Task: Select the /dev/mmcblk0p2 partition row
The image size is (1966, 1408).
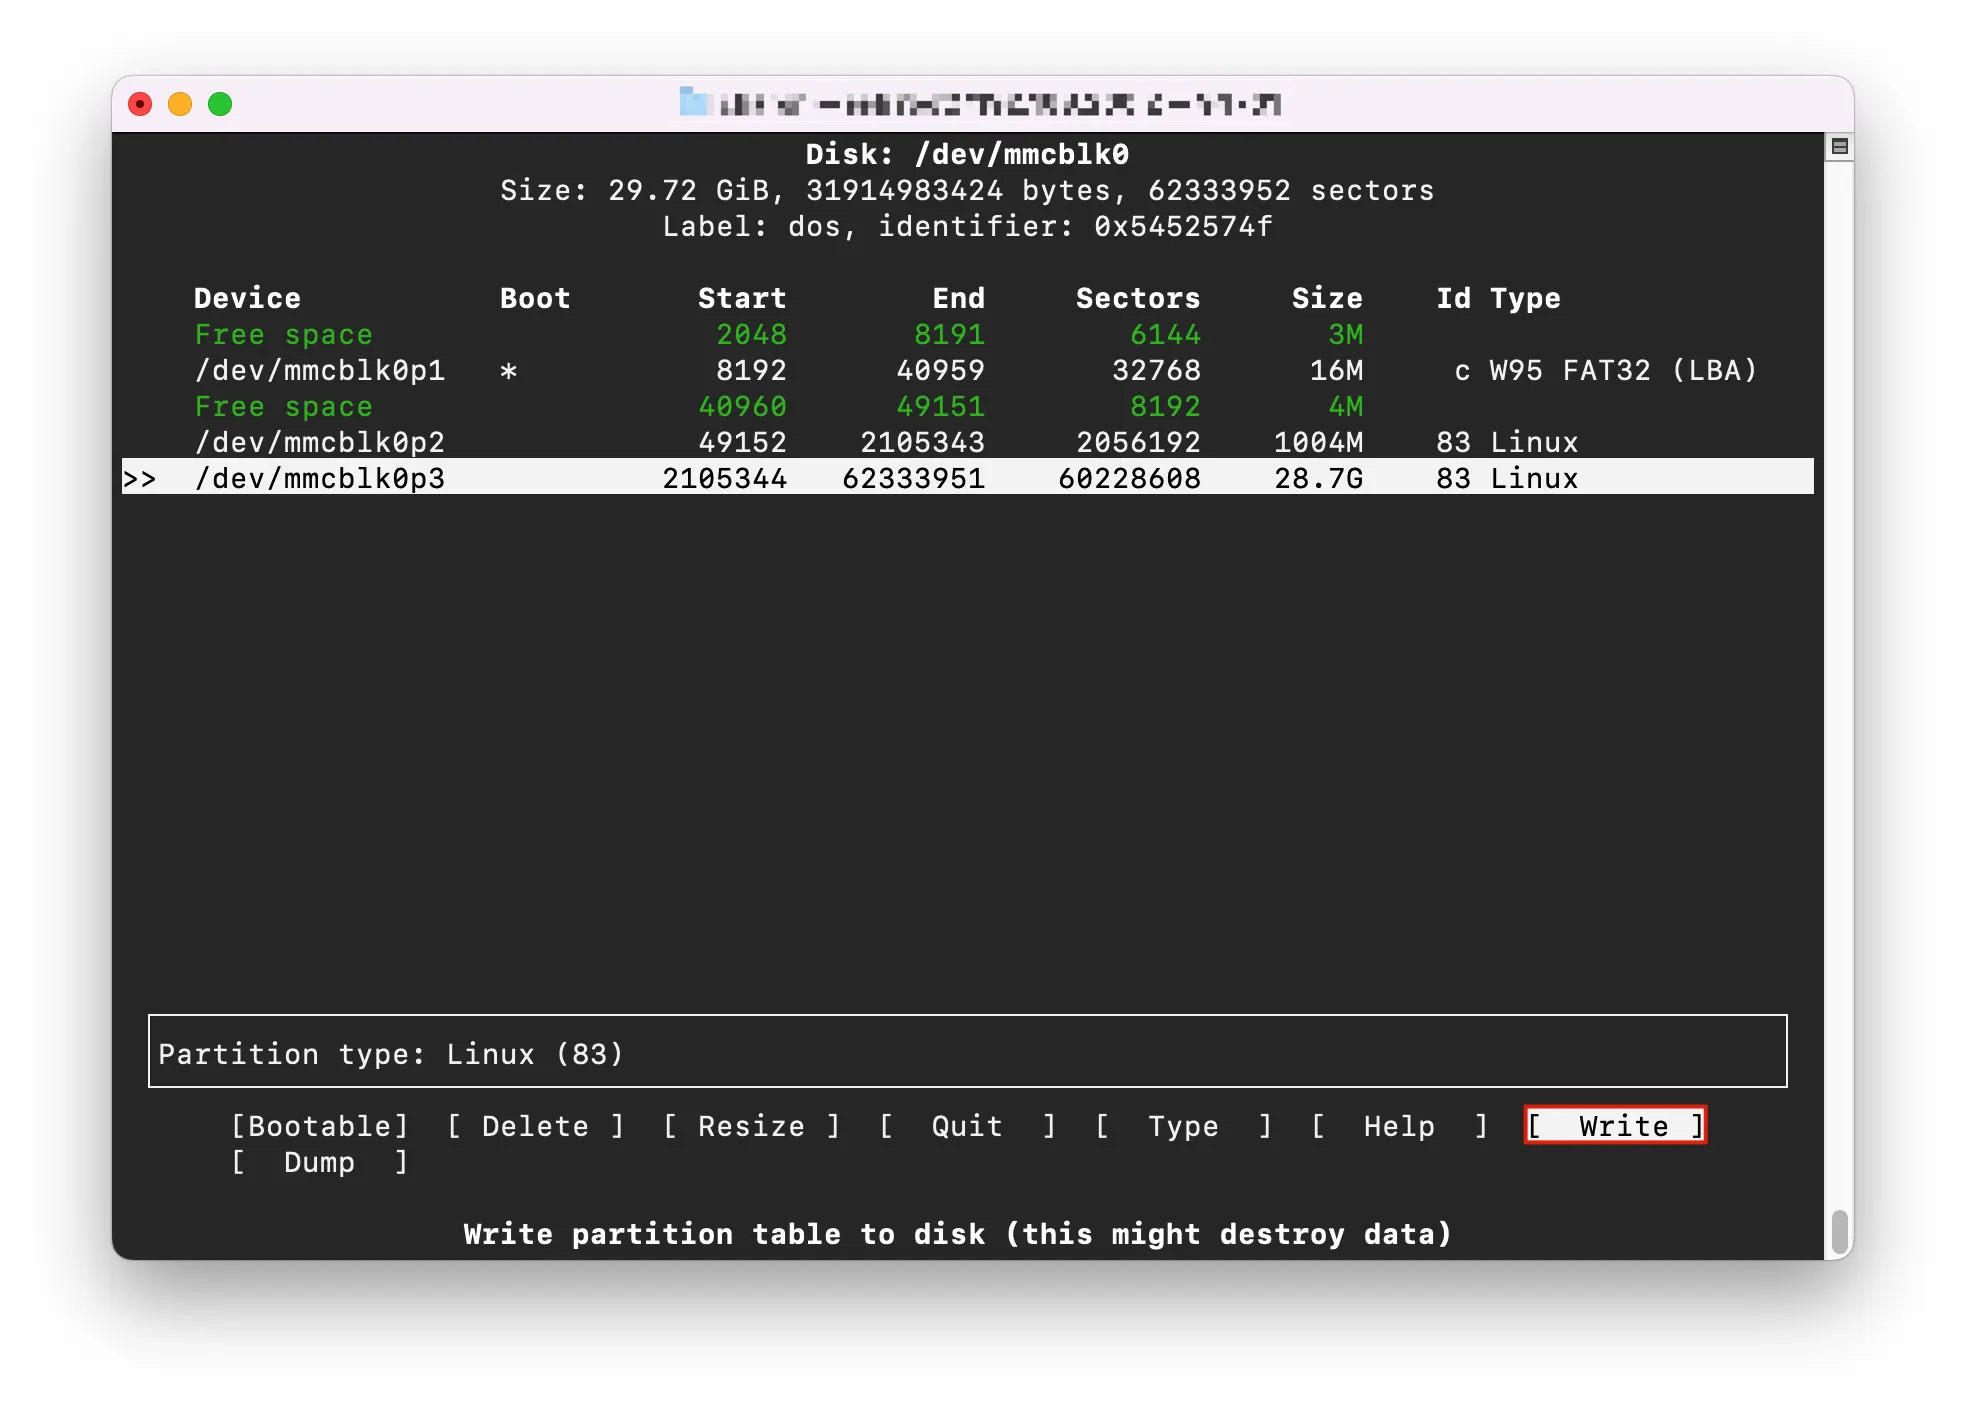Action: 968,442
